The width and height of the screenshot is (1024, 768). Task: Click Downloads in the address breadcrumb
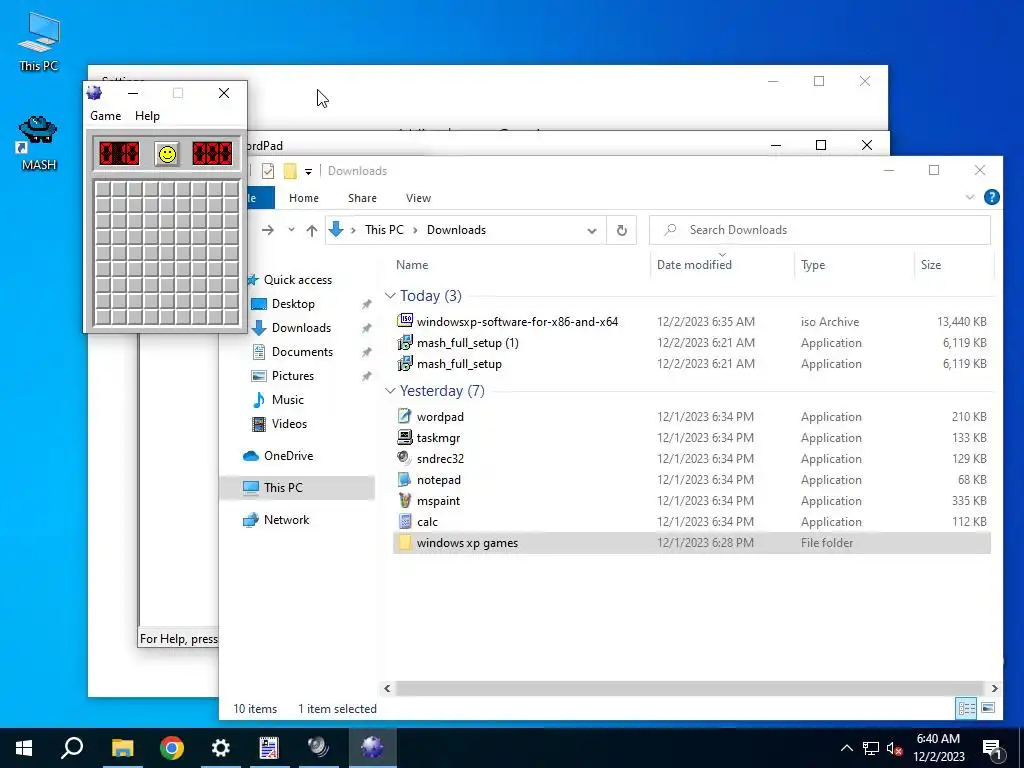click(456, 230)
